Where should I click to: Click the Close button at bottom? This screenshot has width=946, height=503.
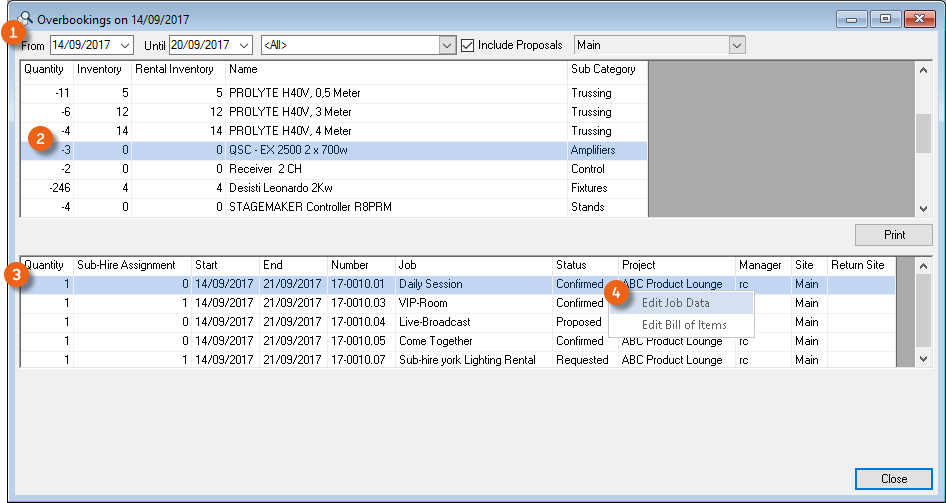[893, 479]
